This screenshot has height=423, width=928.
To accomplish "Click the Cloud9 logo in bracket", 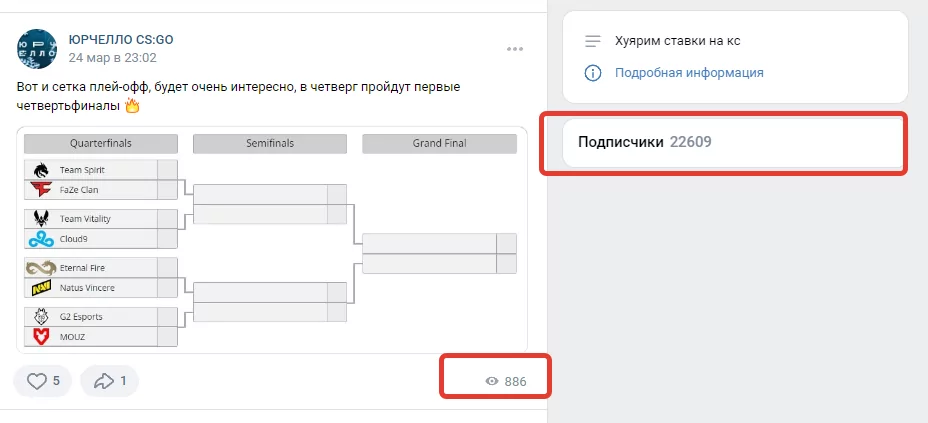I will pyautogui.click(x=41, y=238).
